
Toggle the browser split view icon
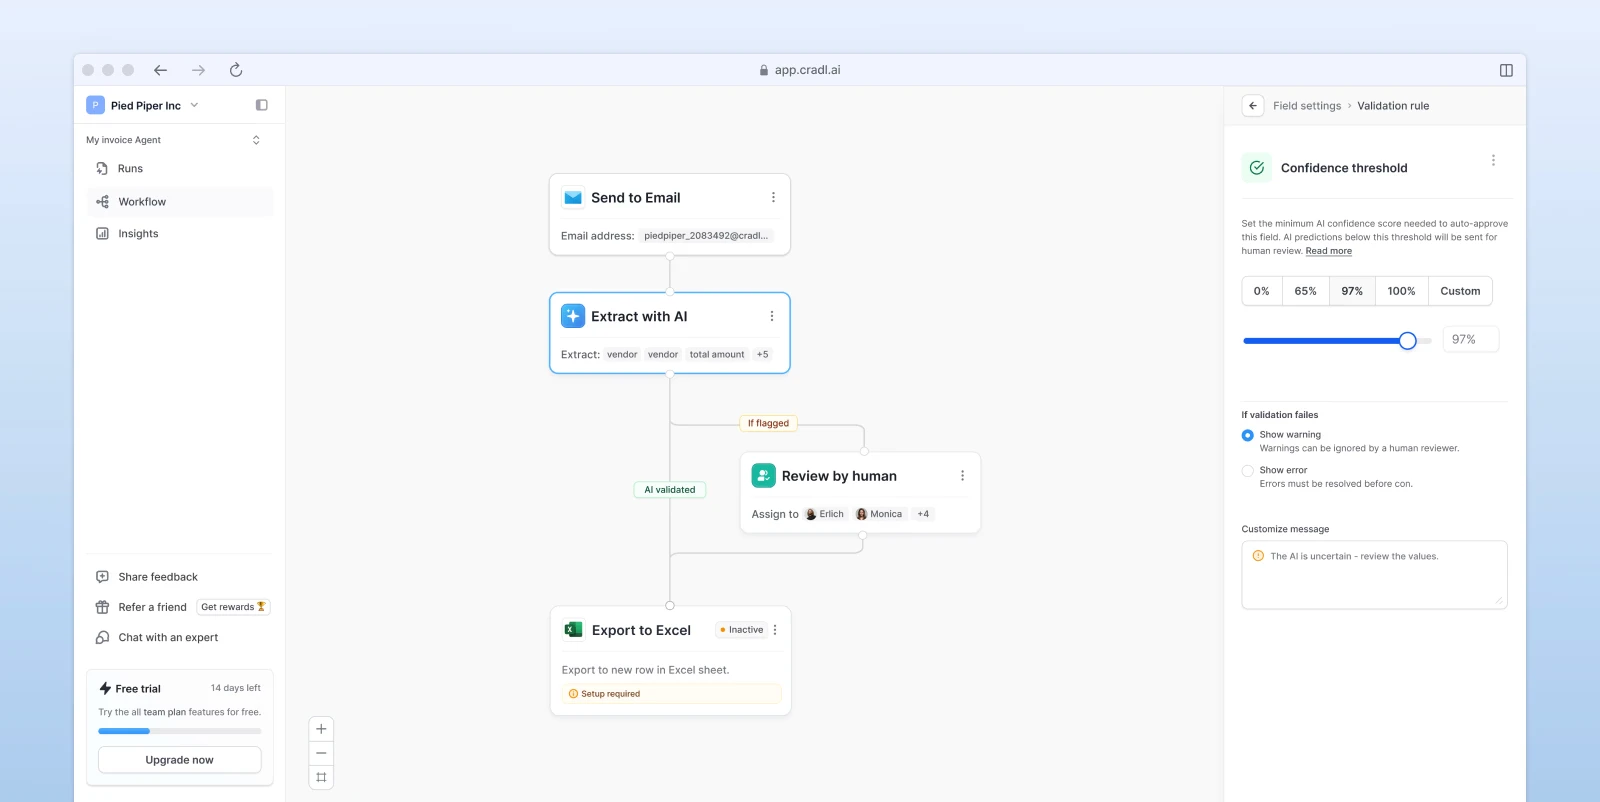click(1506, 70)
